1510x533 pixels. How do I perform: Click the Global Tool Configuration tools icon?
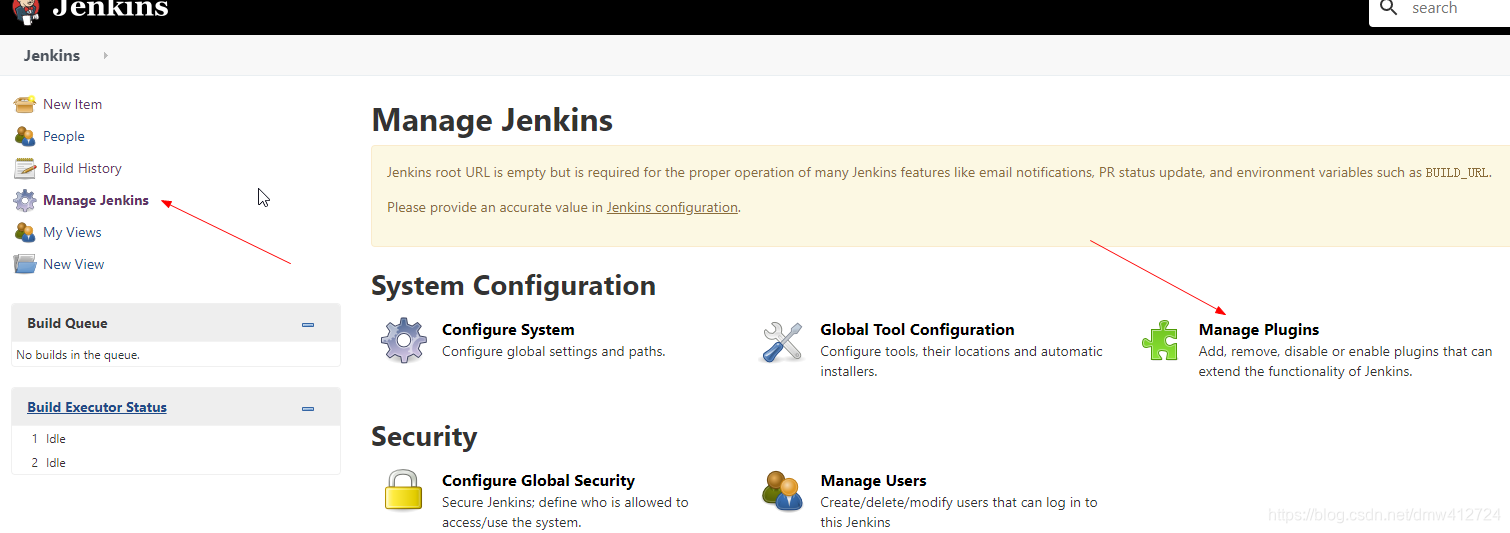[782, 341]
